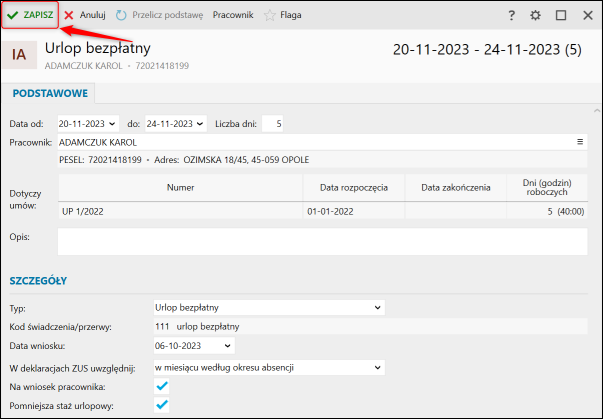Click the Numer column header
Screen dimensions: 603x419
coord(180,188)
